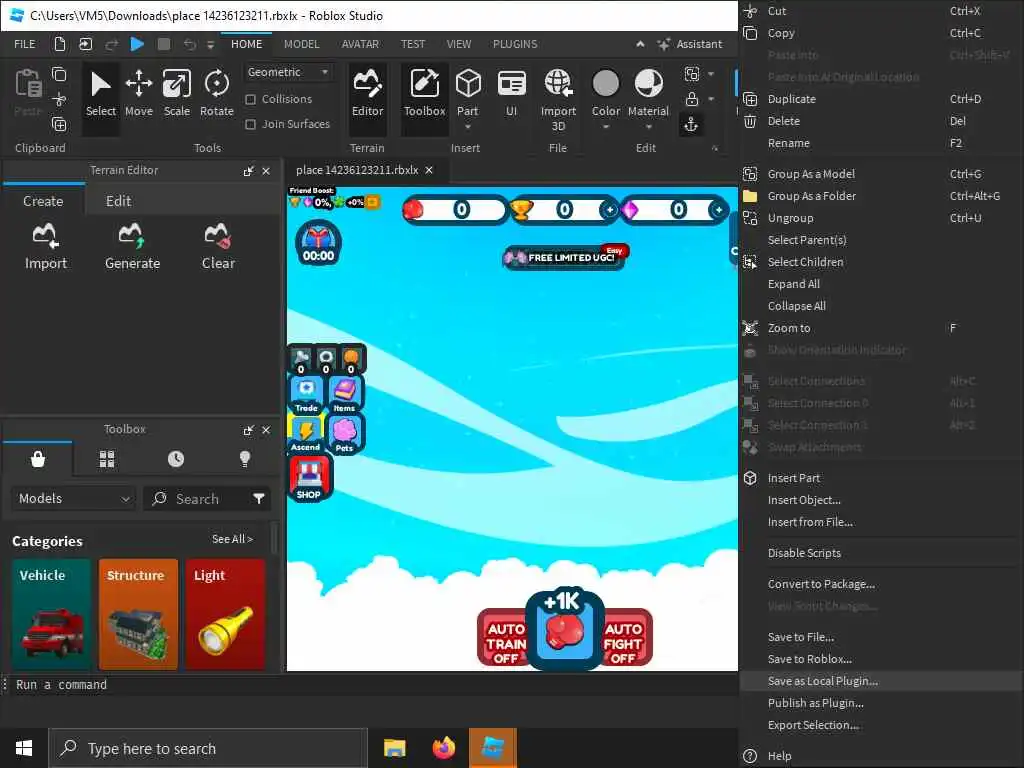Screen dimensions: 1024x768
Task: Expand the Color dropdown arrow
Action: click(x=605, y=127)
